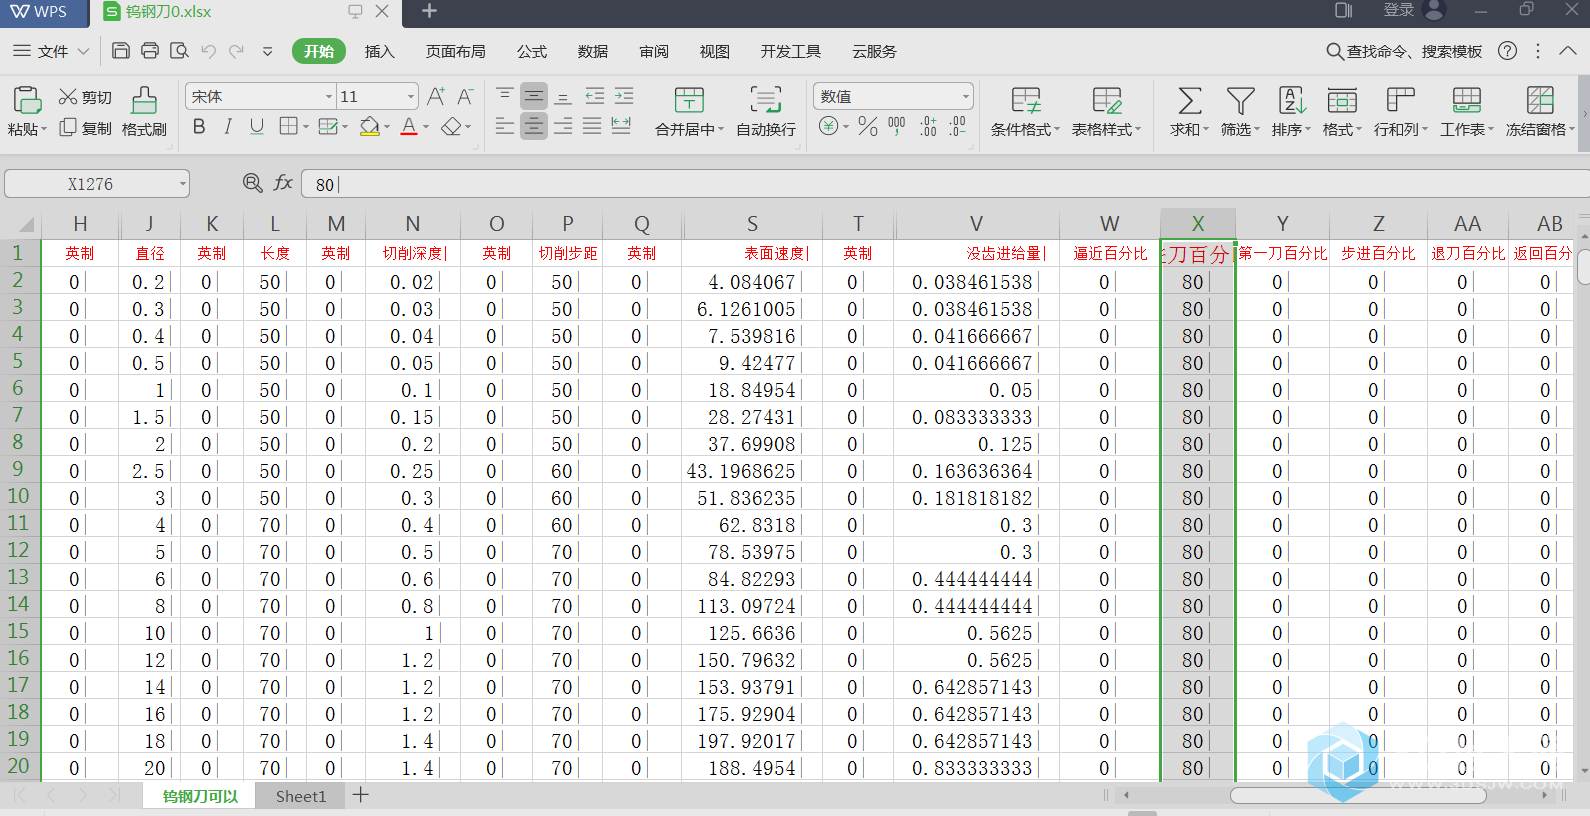The height and width of the screenshot is (816, 1590).
Task: Click the Print icon in quick toolbar
Action: coord(150,51)
